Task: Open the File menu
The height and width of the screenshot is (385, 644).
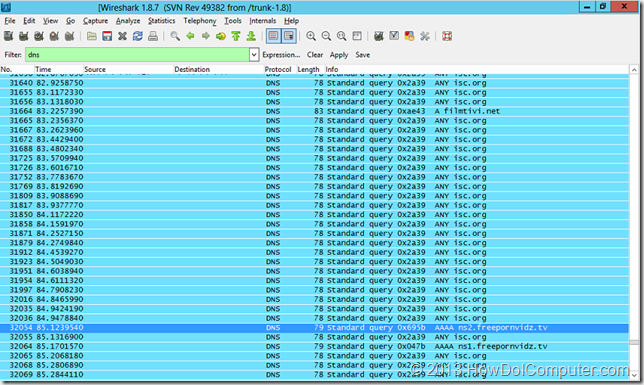Action: pos(10,21)
